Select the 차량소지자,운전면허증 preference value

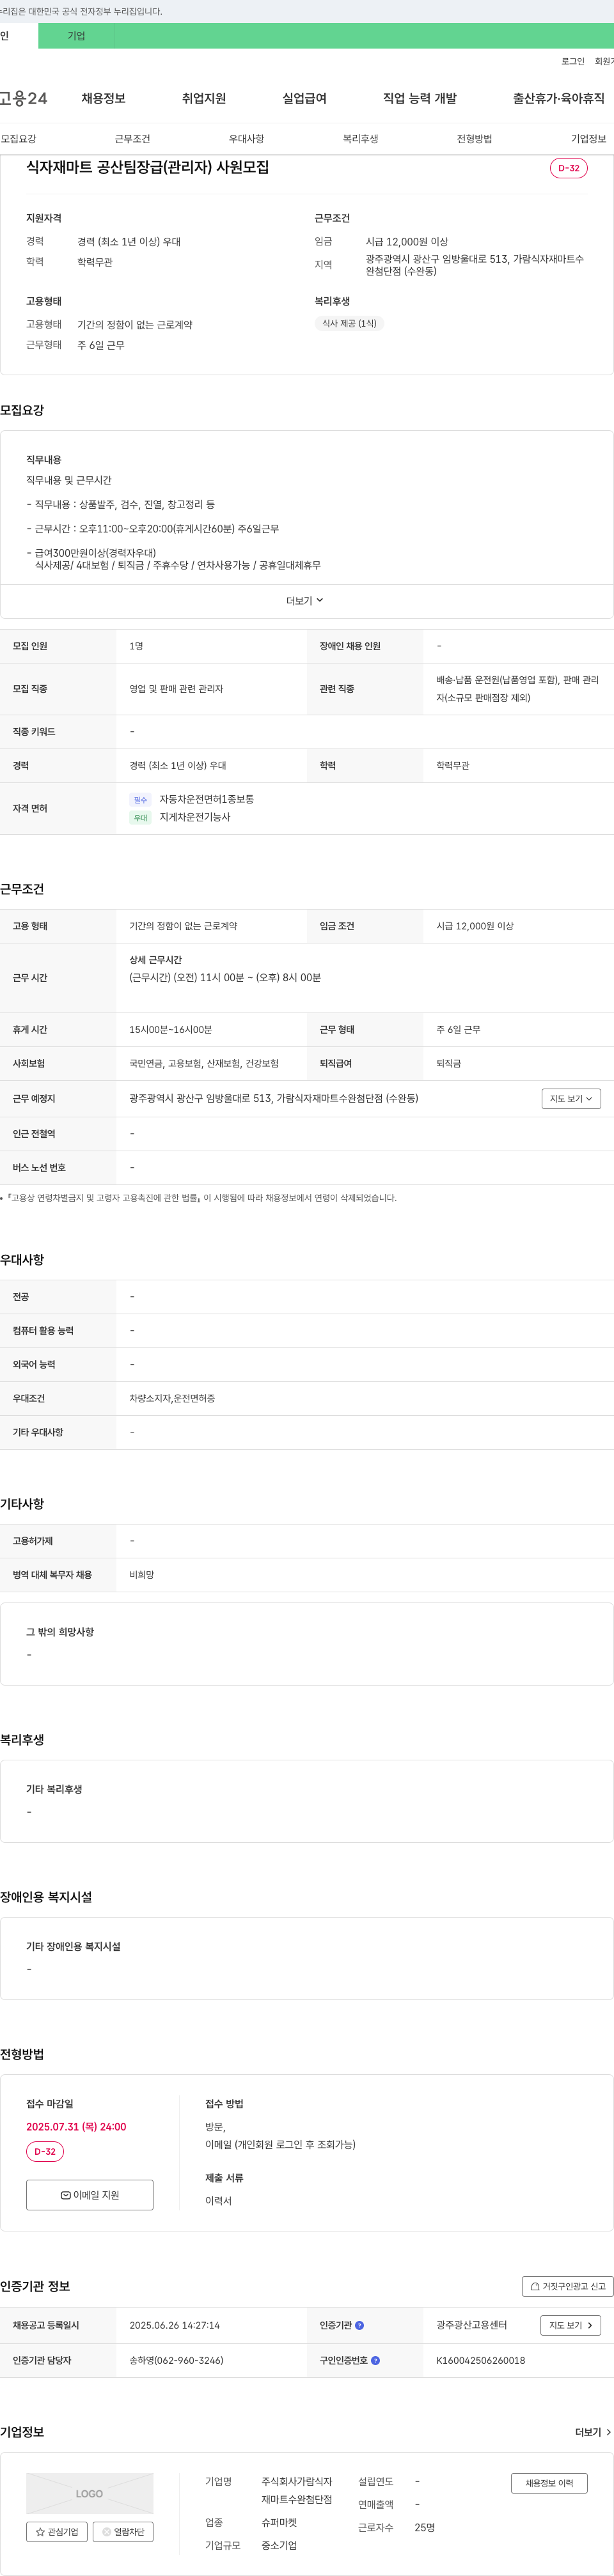[x=172, y=1398]
